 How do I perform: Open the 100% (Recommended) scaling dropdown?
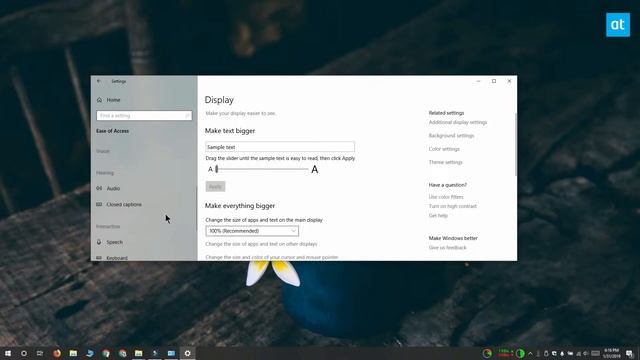pyautogui.click(x=252, y=231)
